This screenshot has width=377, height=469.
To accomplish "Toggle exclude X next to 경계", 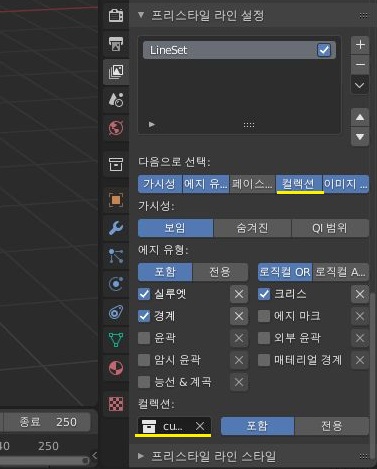I will click(239, 316).
